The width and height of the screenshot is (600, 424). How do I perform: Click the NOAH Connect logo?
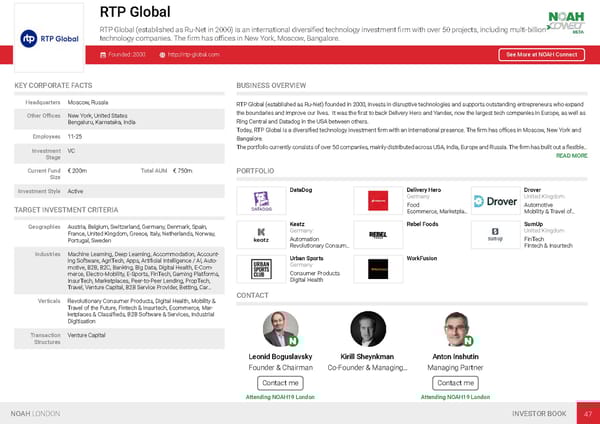(564, 22)
